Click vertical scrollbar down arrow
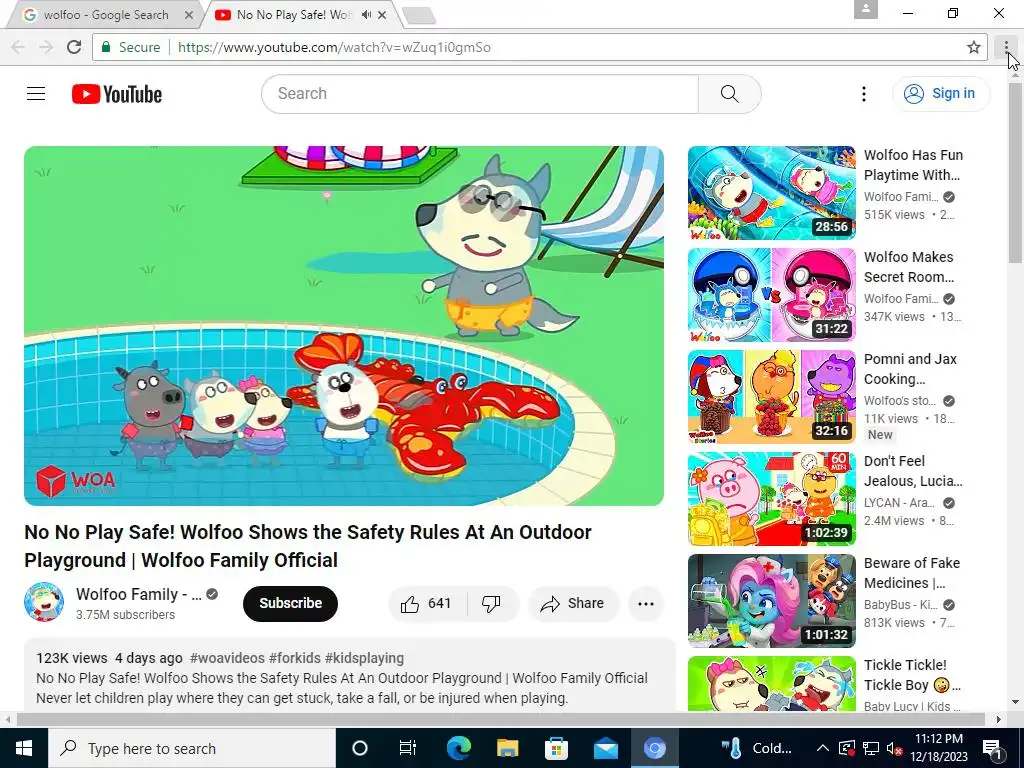Viewport: 1024px width, 768px height. click(x=1016, y=703)
